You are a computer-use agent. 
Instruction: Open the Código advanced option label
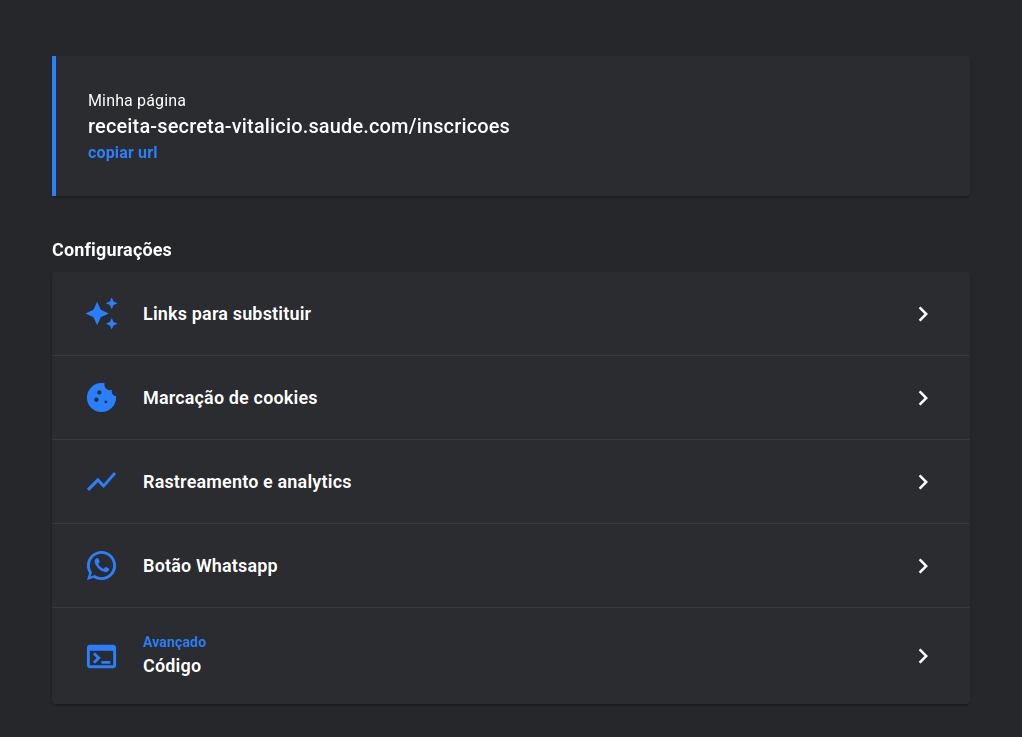coord(172,666)
